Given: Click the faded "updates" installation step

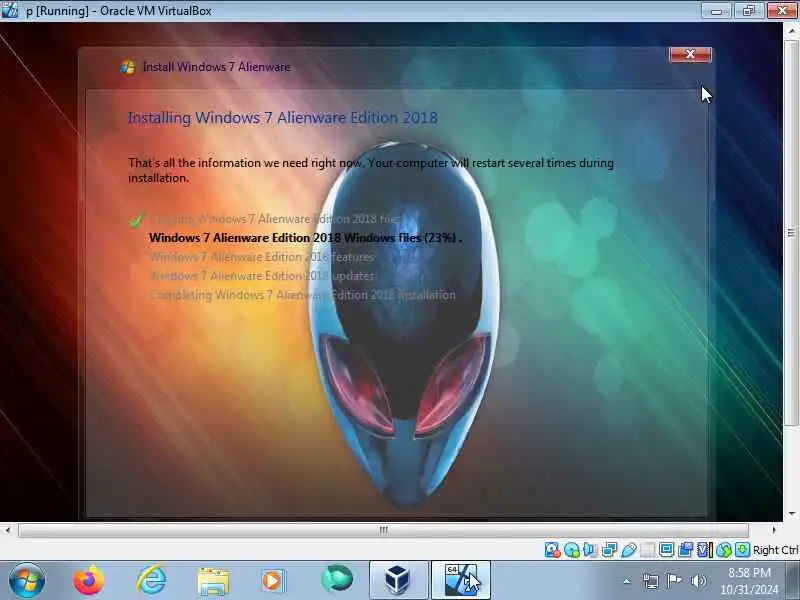Looking at the screenshot, I should [262, 276].
